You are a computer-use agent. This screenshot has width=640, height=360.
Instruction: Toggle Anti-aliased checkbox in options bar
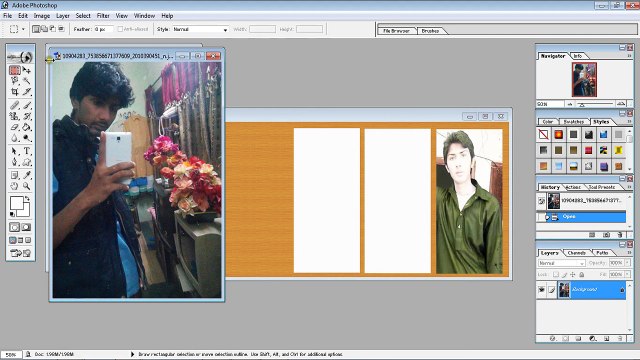(x=120, y=29)
